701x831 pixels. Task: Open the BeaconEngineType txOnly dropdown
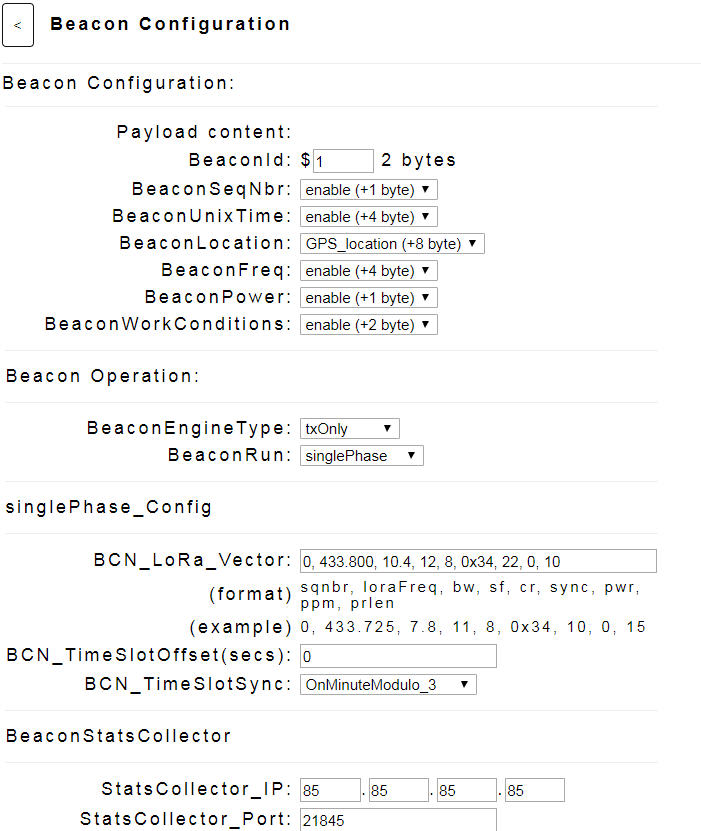point(350,429)
